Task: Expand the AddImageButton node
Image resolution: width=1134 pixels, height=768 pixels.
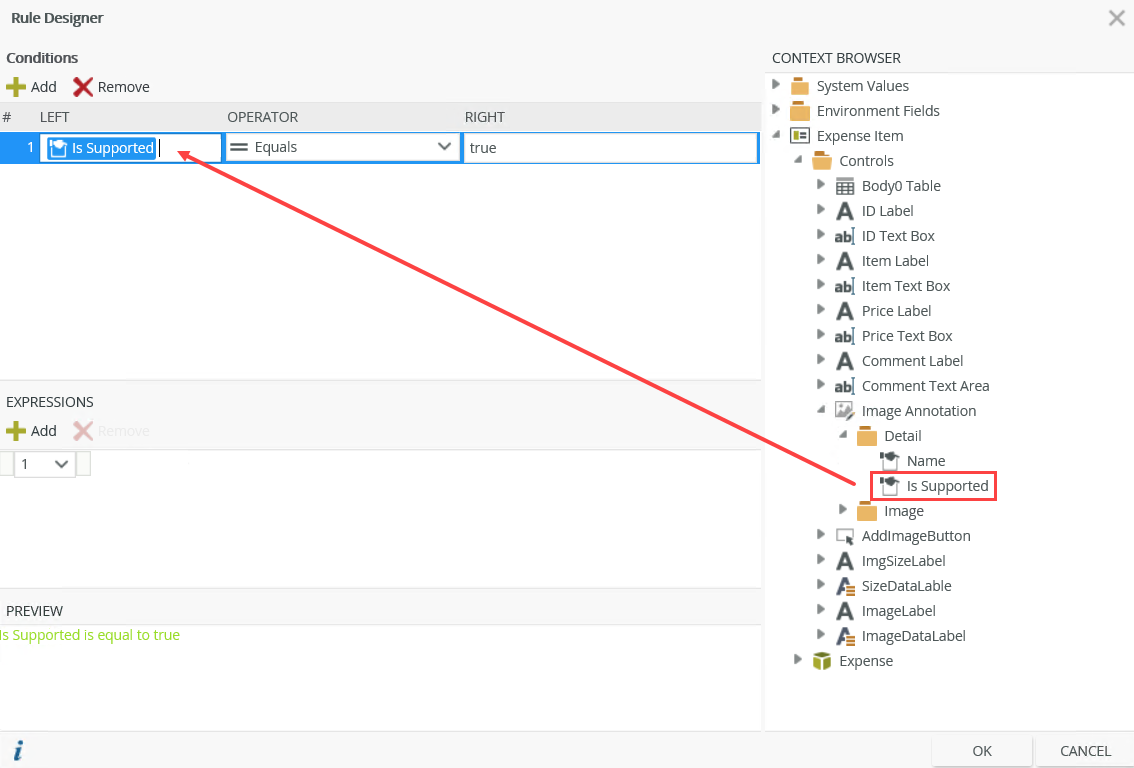Action: pyautogui.click(x=821, y=535)
